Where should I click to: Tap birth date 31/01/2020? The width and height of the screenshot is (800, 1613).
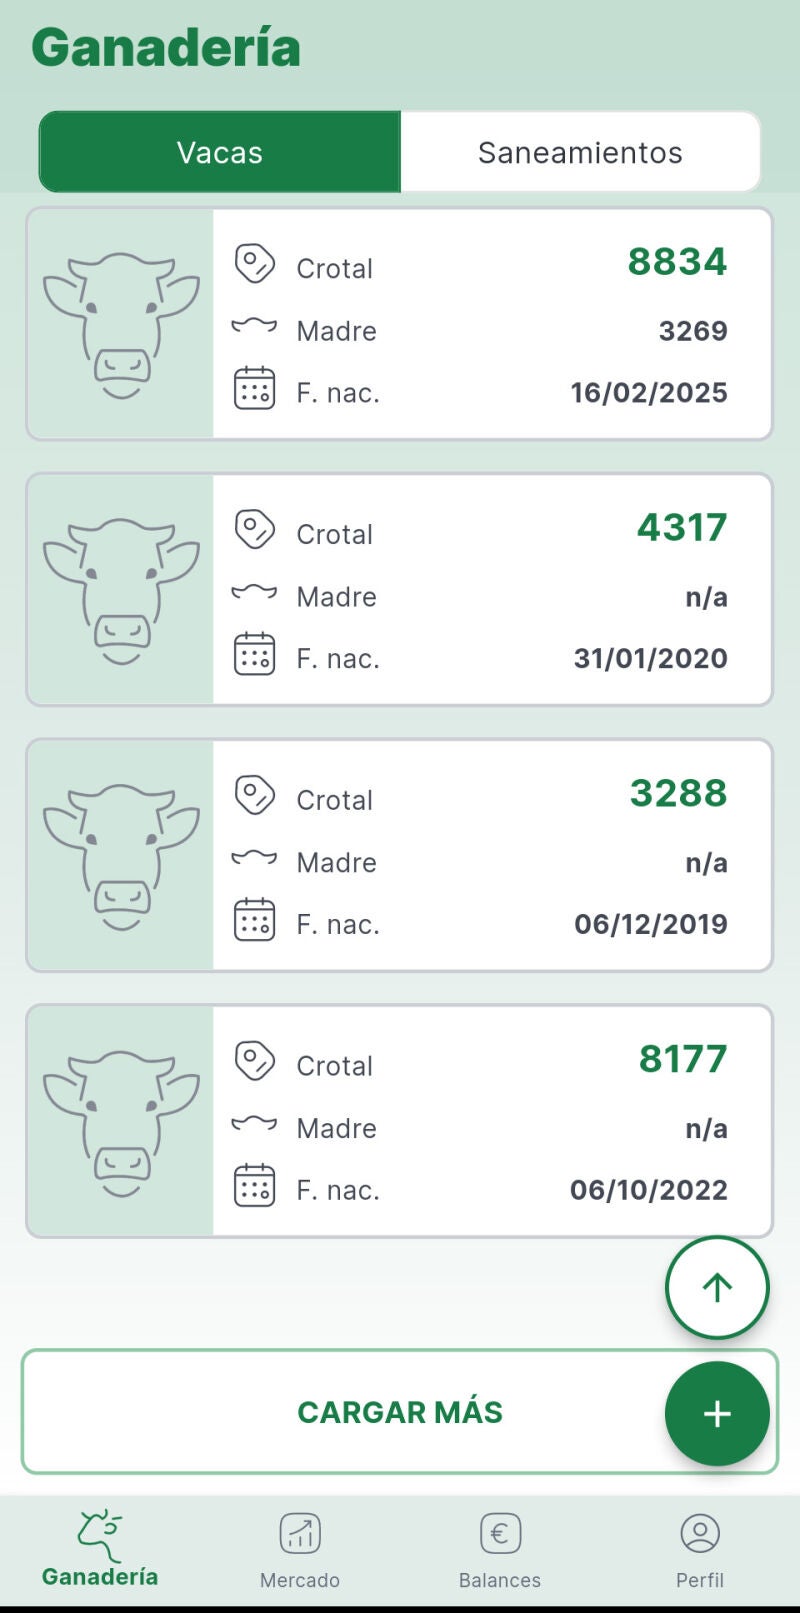(650, 658)
